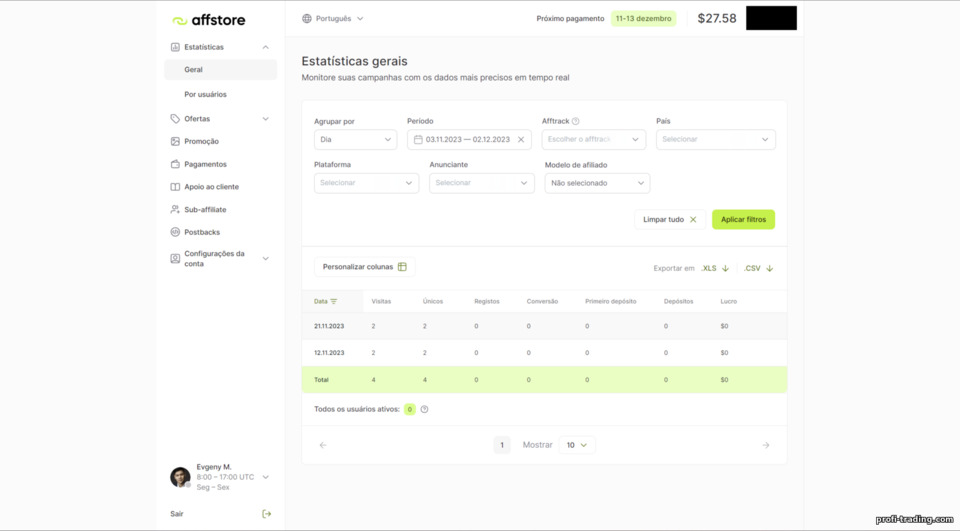Click the Promoção image icon
This screenshot has height=531, width=960.
pyautogui.click(x=175, y=141)
